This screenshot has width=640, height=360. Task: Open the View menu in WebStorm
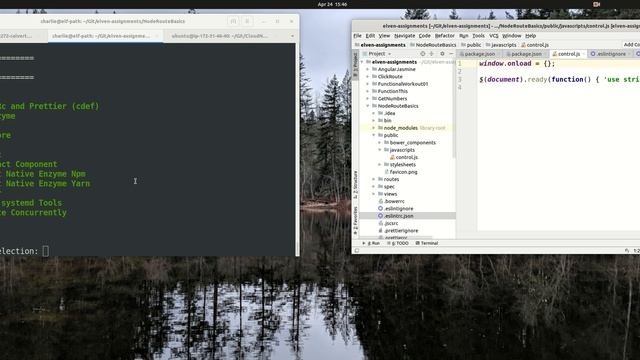[384, 36]
